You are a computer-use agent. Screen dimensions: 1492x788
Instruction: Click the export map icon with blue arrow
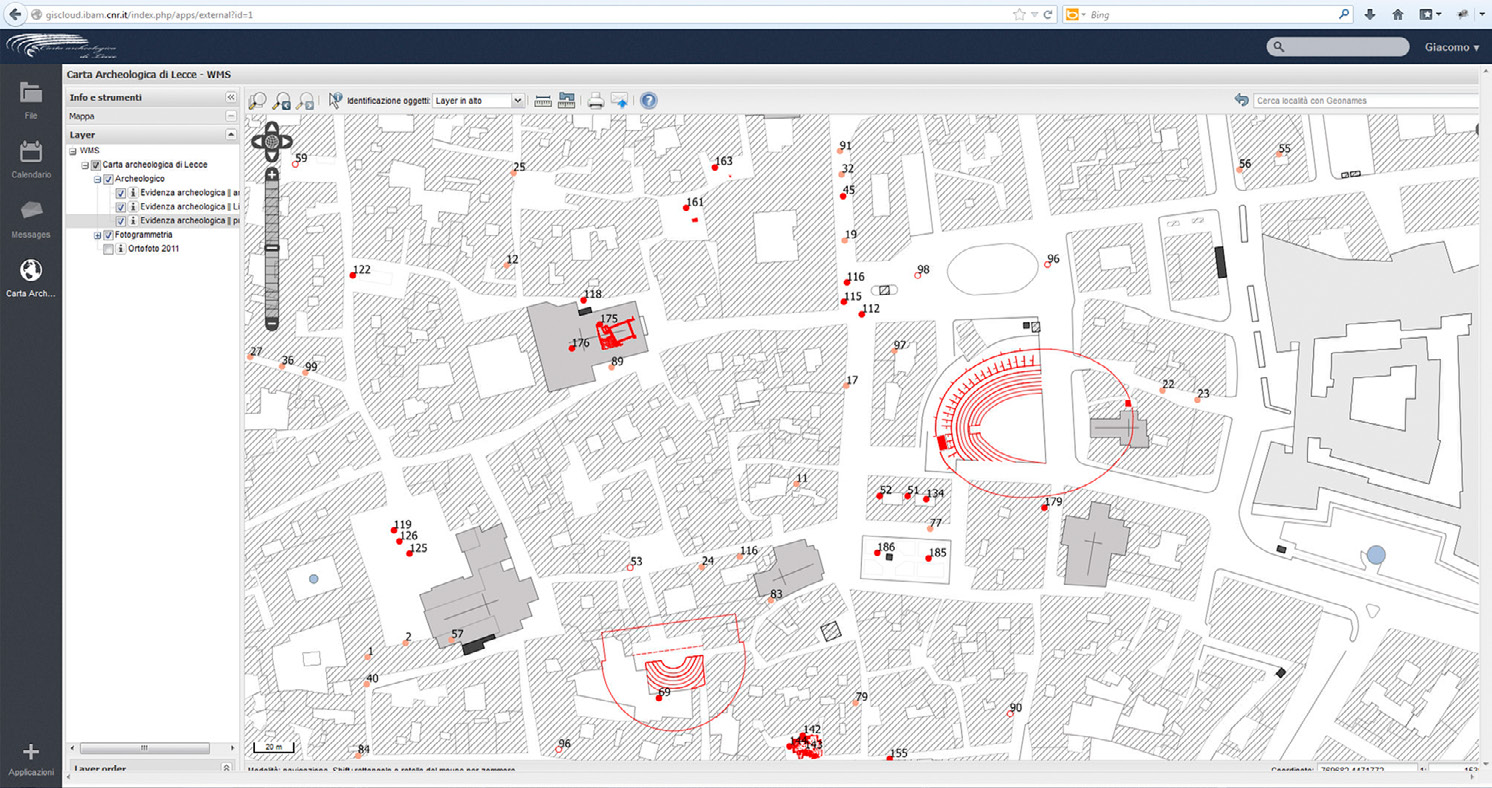(x=620, y=101)
